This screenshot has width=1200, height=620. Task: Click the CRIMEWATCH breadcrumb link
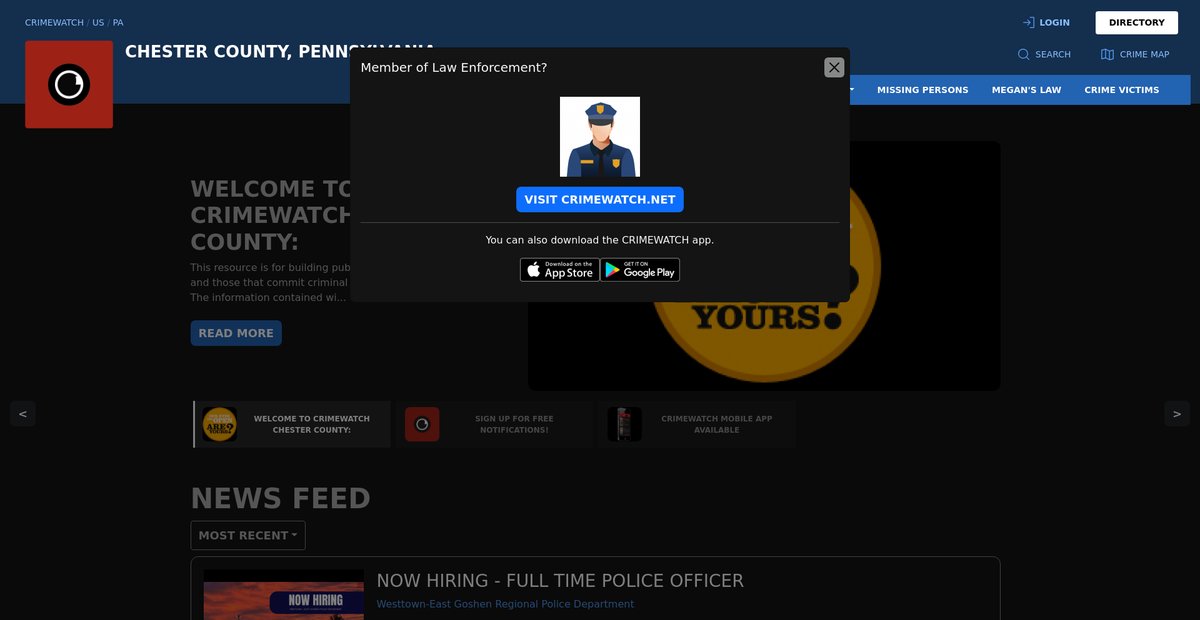pos(54,22)
